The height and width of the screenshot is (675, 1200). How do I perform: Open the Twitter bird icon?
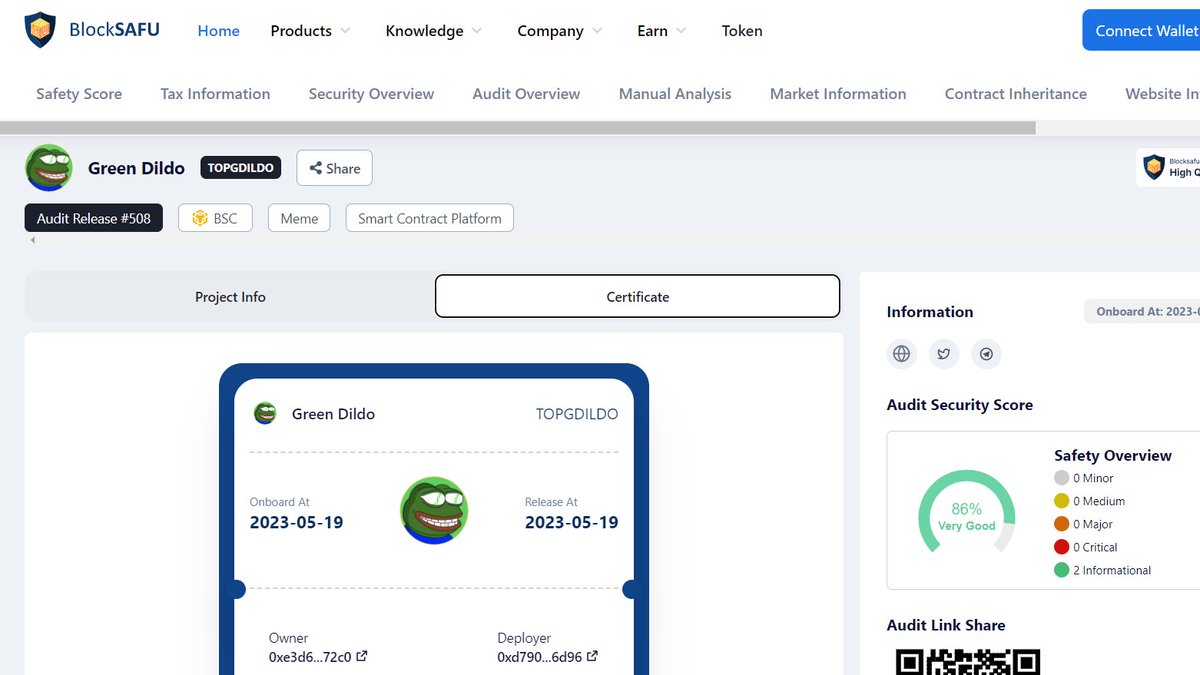click(x=944, y=354)
